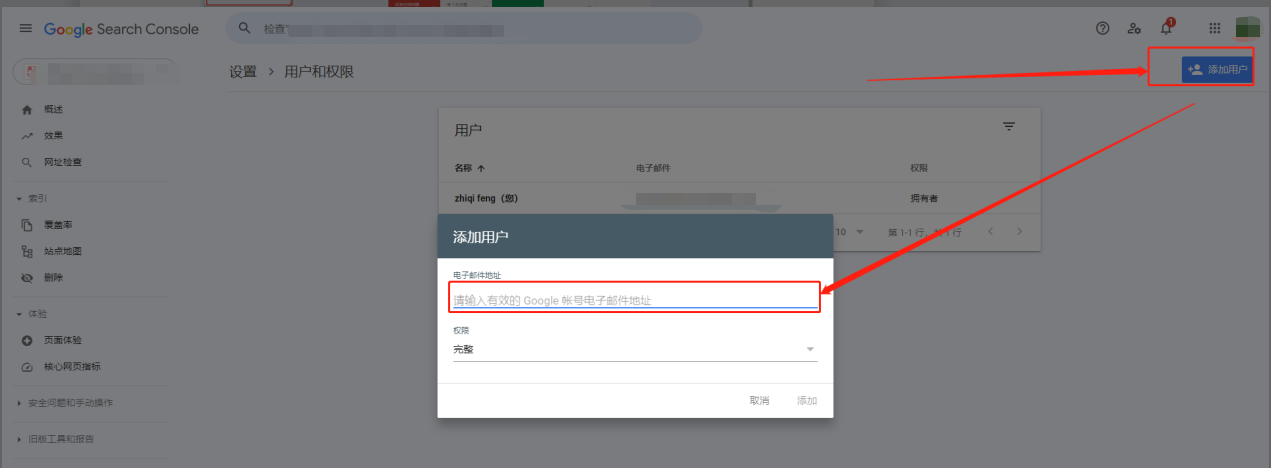Click the 添加用户 button at top right
The width and height of the screenshot is (1271, 468).
[x=1216, y=69]
